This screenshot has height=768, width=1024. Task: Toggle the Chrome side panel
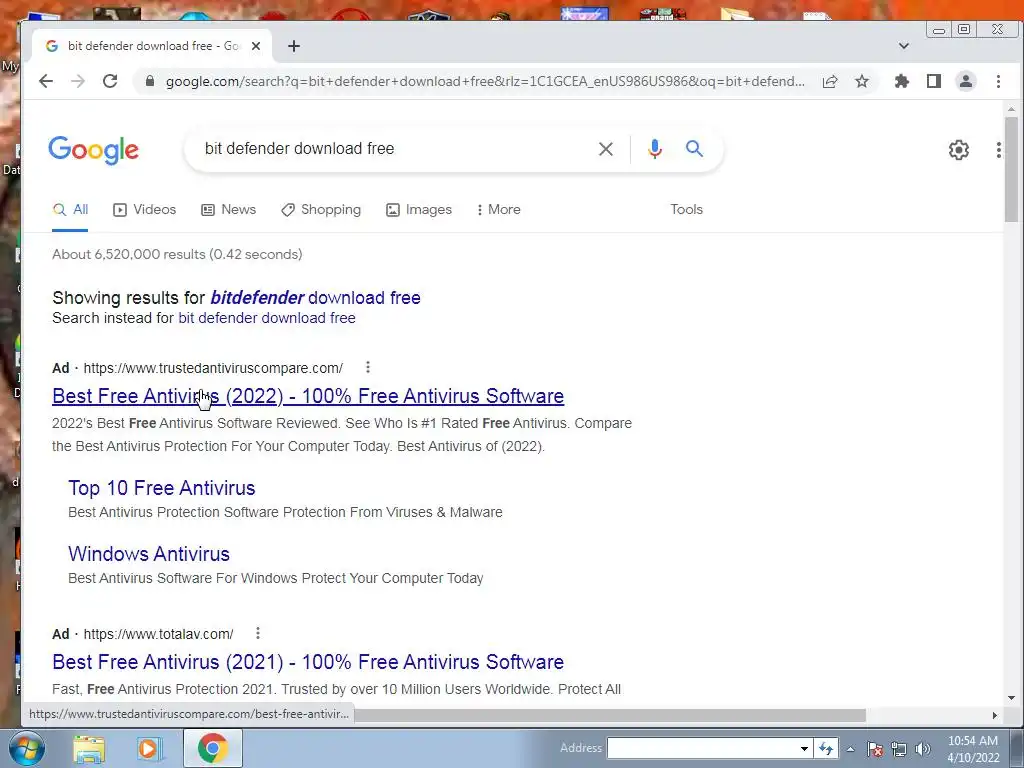point(934,81)
